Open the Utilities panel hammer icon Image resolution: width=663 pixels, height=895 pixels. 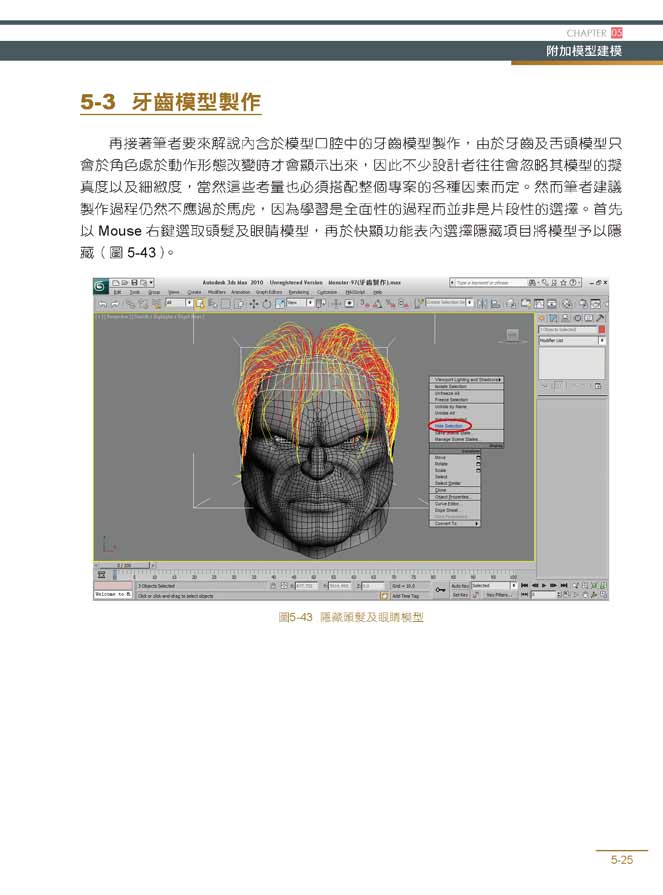click(600, 318)
